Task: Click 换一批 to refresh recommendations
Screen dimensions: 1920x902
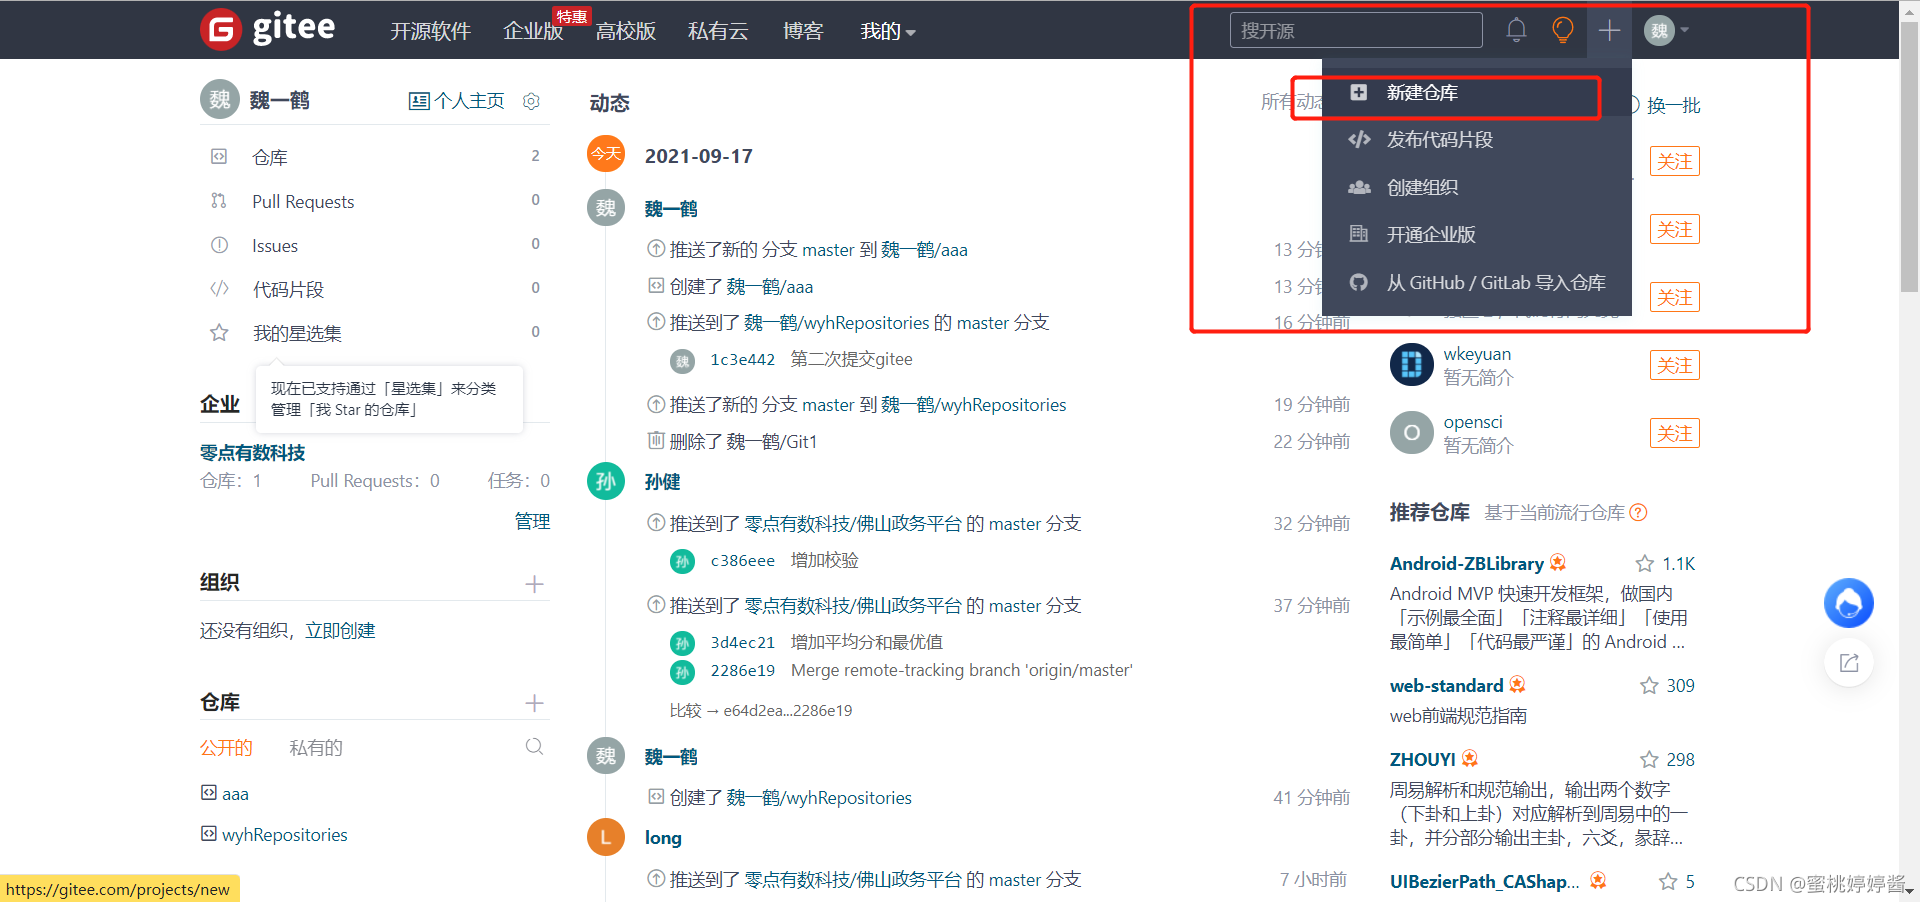Action: click(1673, 105)
